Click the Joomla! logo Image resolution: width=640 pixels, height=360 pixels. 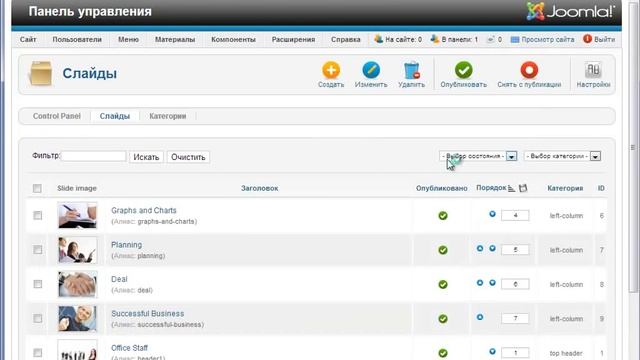pyautogui.click(x=570, y=11)
